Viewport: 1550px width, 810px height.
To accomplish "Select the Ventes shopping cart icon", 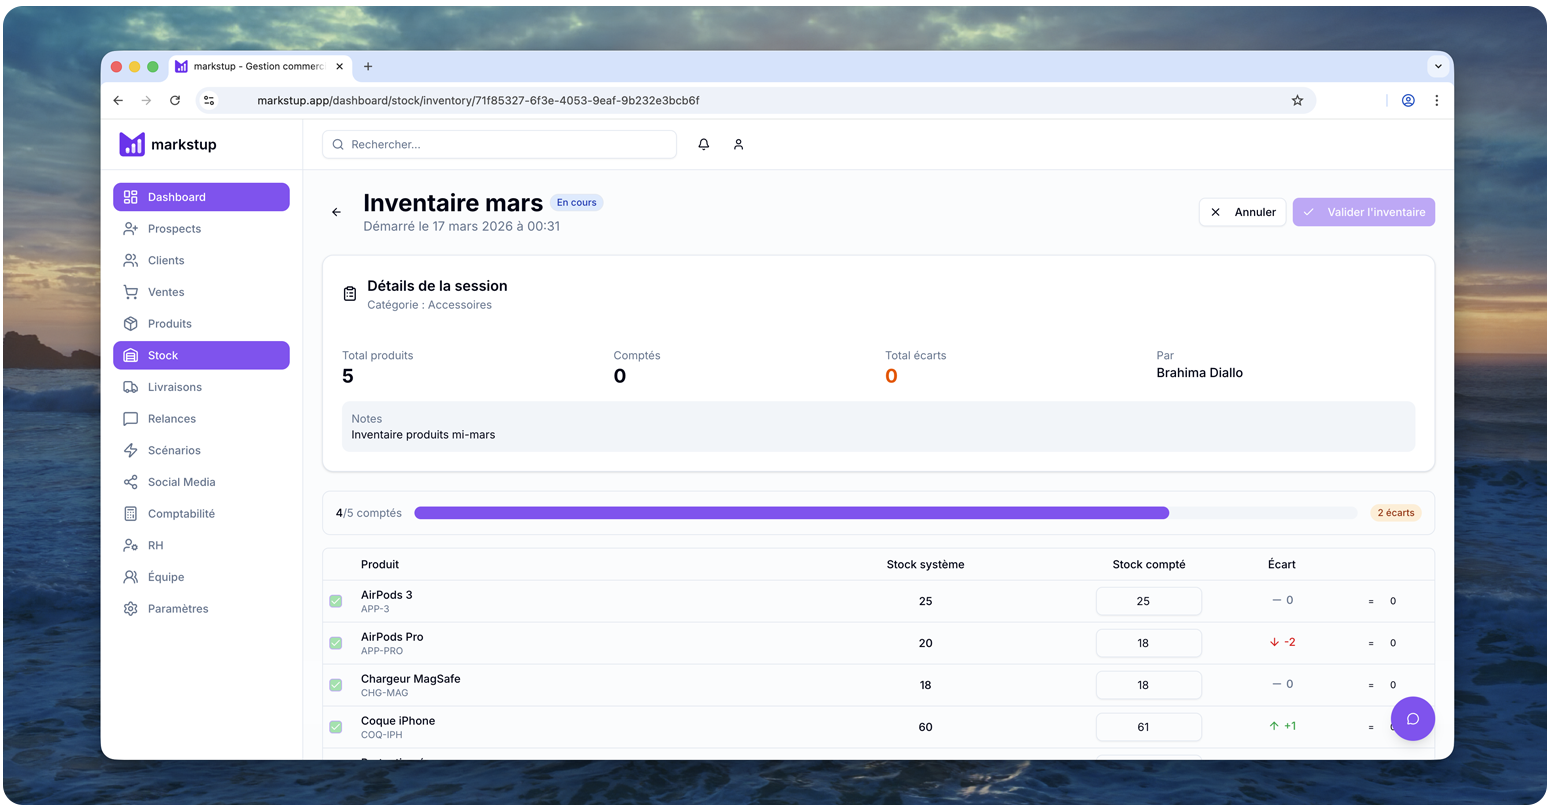I will point(133,291).
